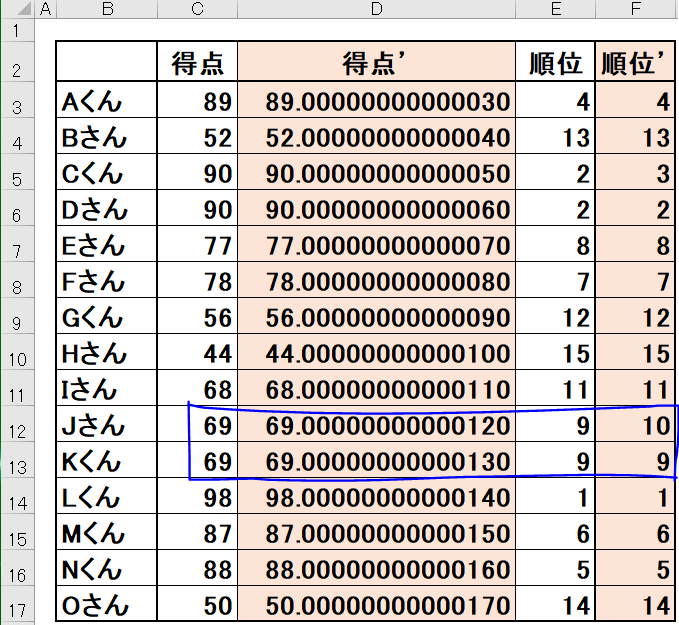Select the Fさん name cell
The image size is (679, 625).
pos(107,279)
